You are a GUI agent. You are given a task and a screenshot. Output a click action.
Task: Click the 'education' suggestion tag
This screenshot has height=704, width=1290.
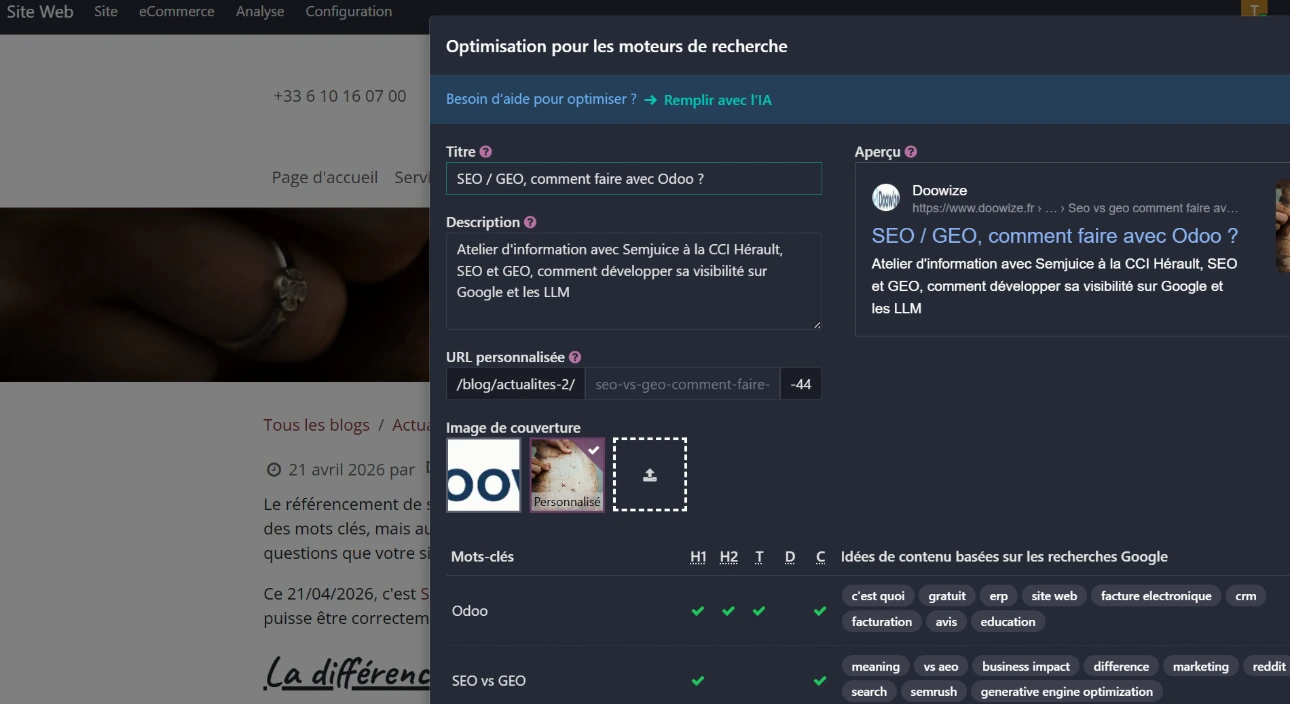pyautogui.click(x=1008, y=622)
